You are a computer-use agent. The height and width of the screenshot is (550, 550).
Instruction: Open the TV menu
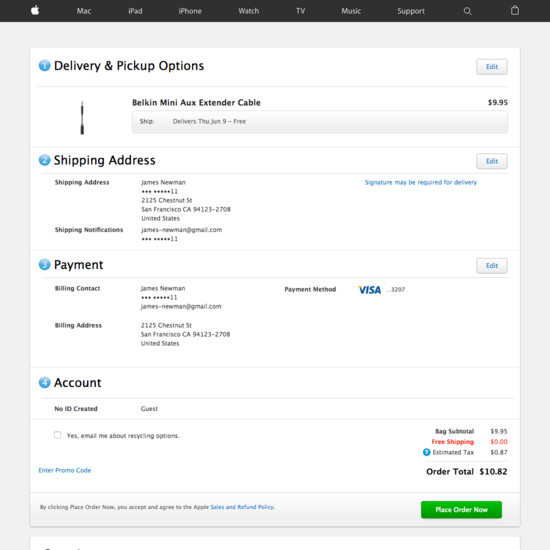[301, 11]
